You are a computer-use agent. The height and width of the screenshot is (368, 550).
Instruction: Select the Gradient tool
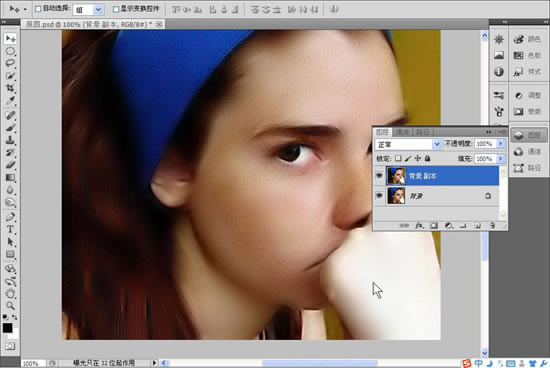10,178
